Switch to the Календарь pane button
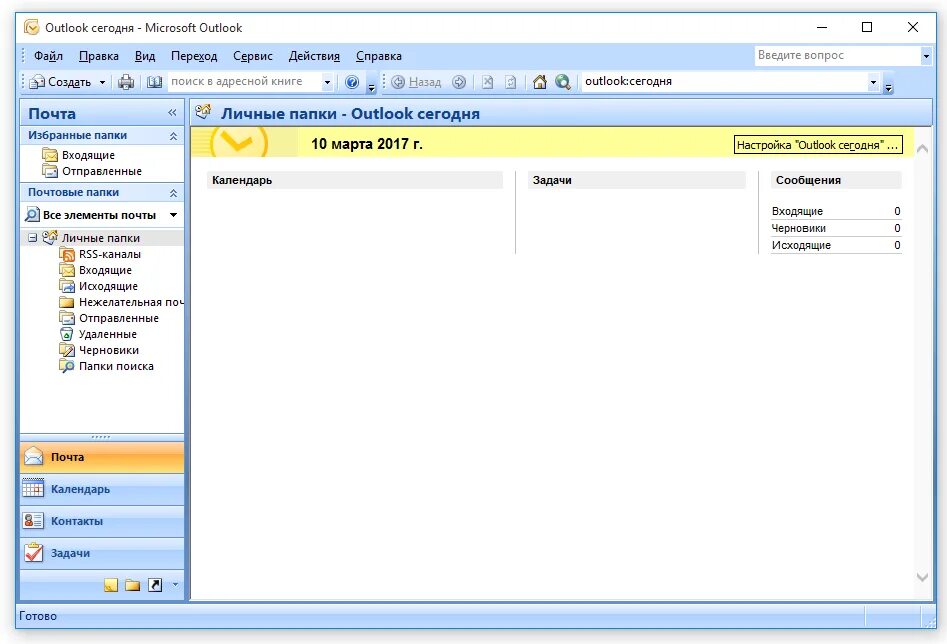This screenshot has height=644, width=947. coord(102,489)
